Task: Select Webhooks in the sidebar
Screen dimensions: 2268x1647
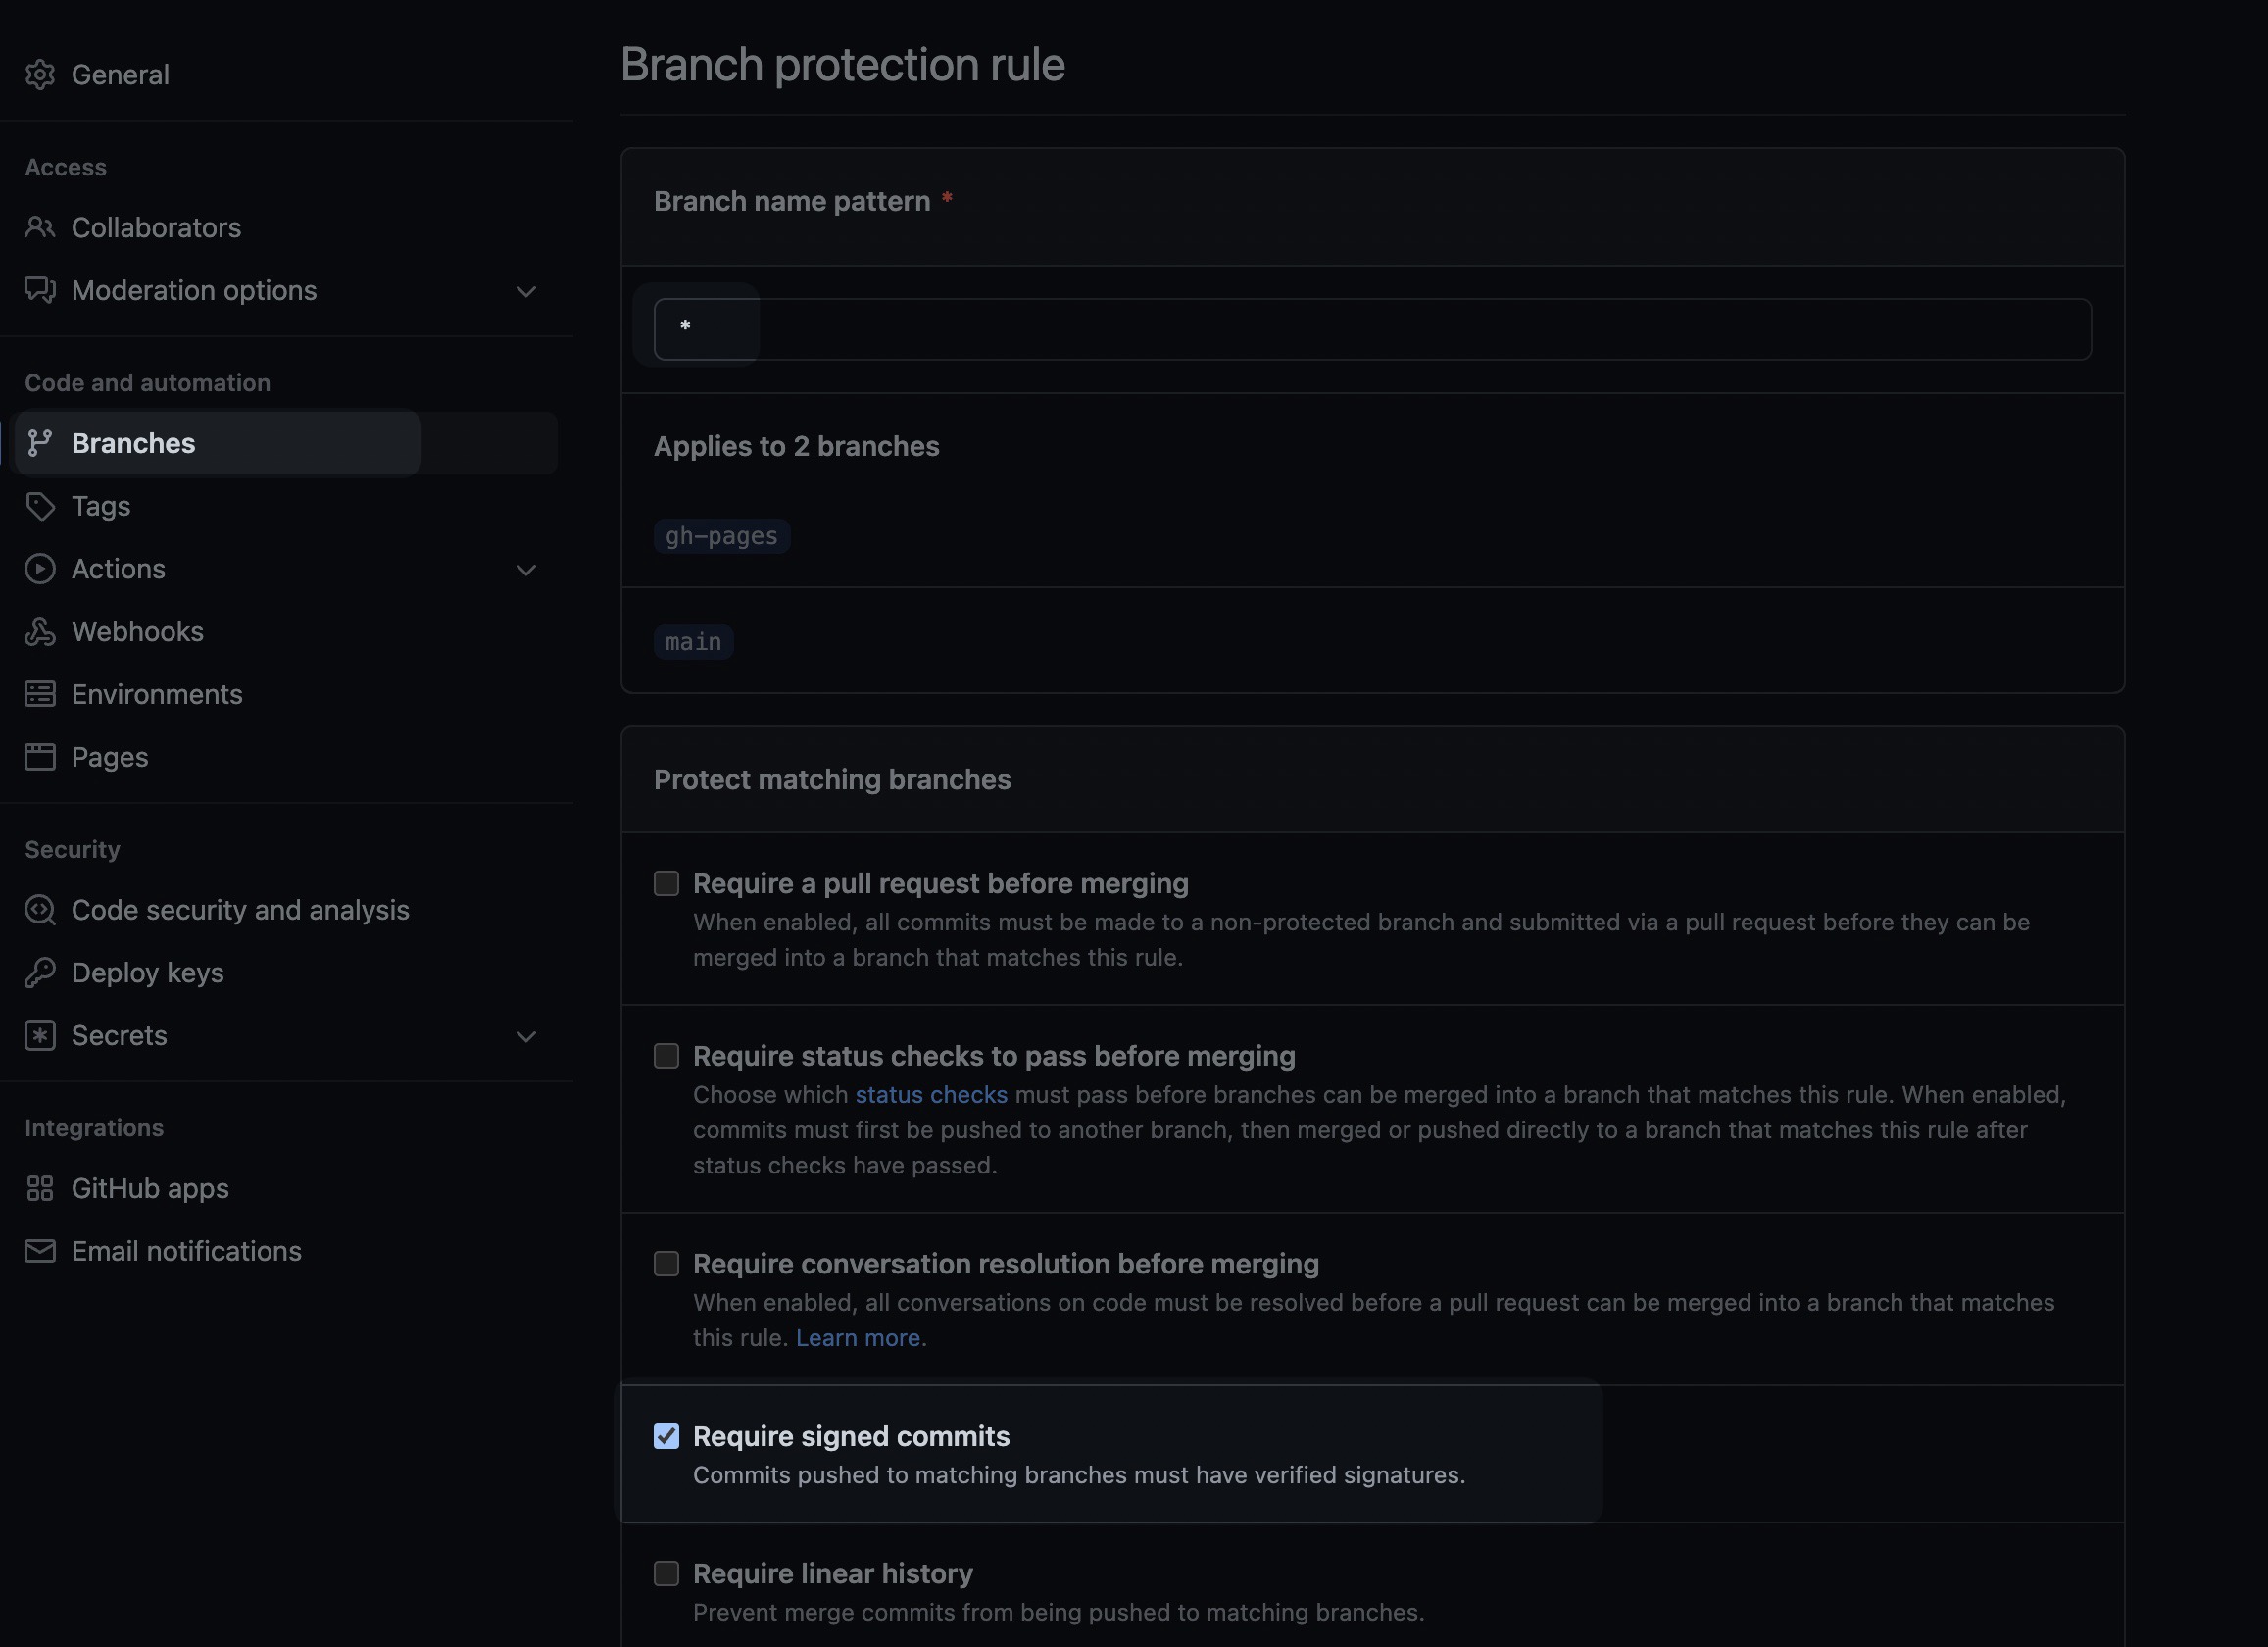Action: click(x=137, y=632)
